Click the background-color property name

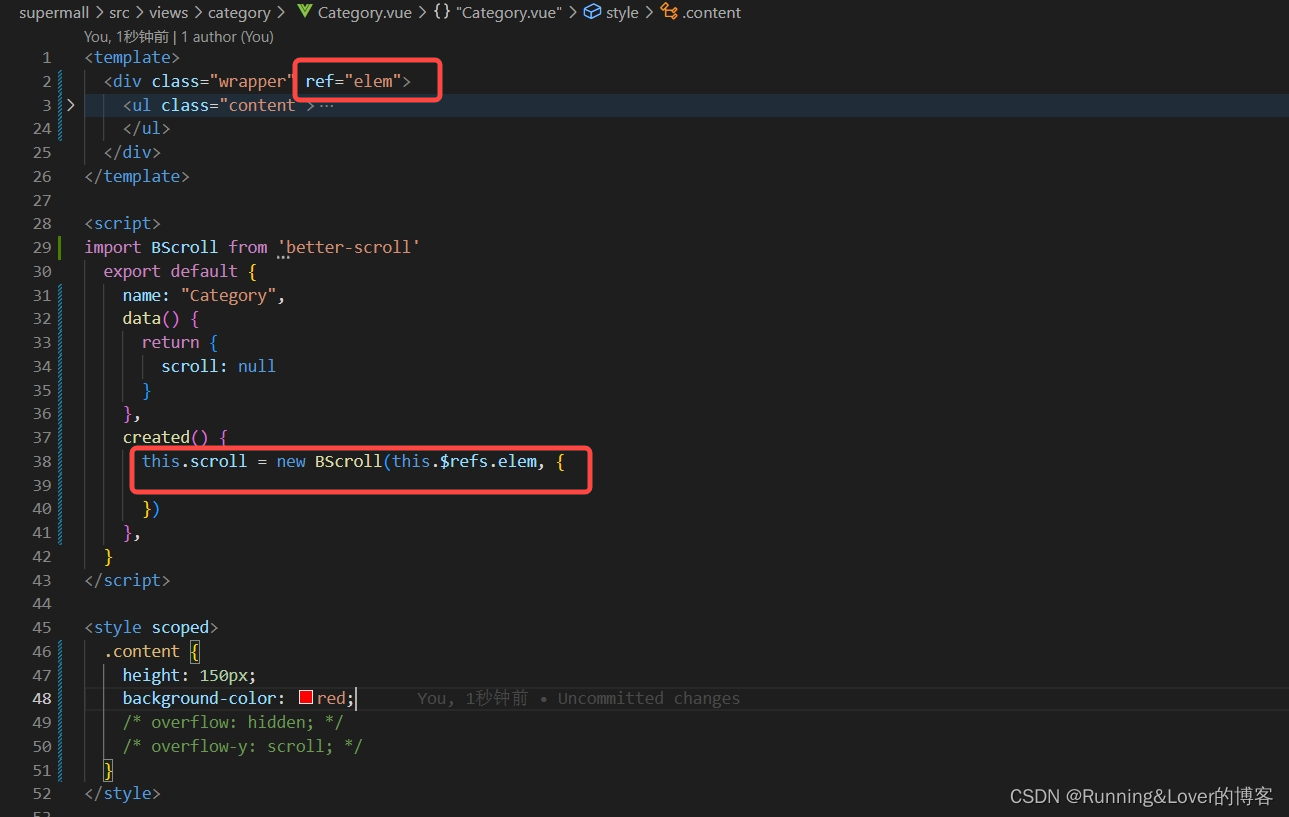point(199,698)
